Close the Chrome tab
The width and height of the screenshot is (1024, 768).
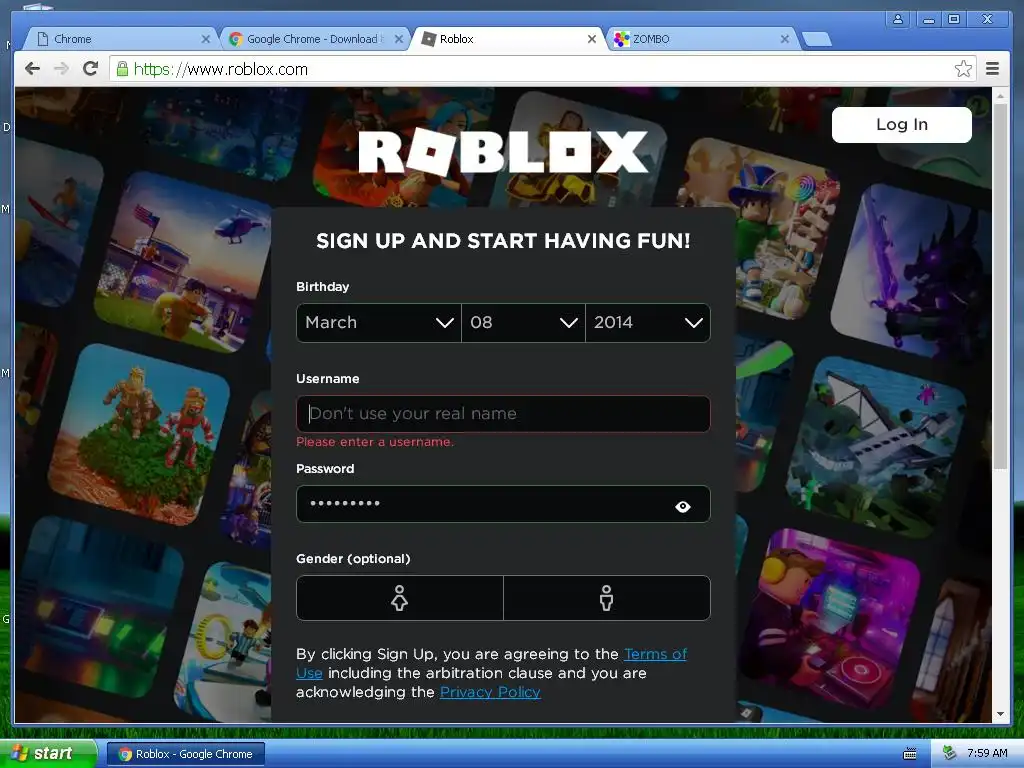coord(206,39)
